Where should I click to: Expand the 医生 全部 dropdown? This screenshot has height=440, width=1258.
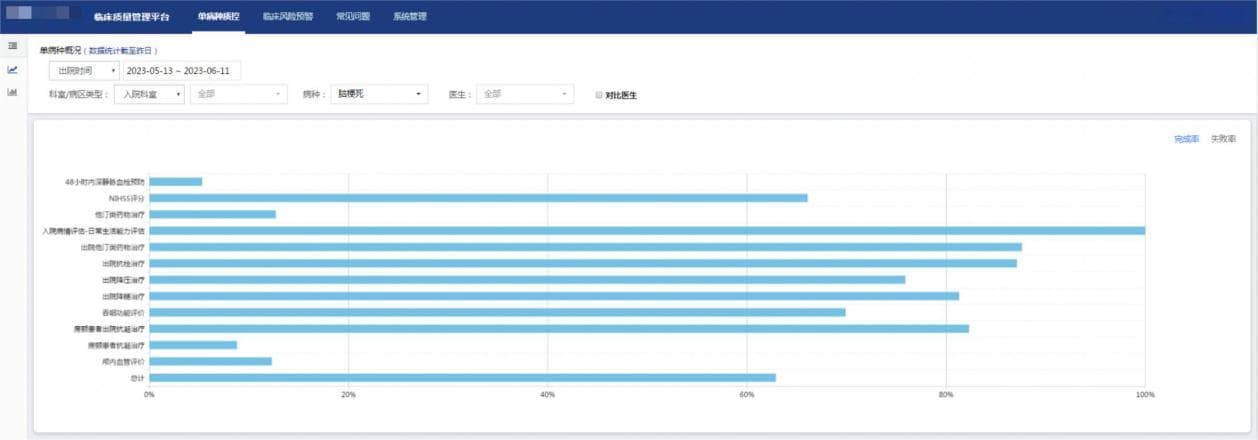(525, 94)
